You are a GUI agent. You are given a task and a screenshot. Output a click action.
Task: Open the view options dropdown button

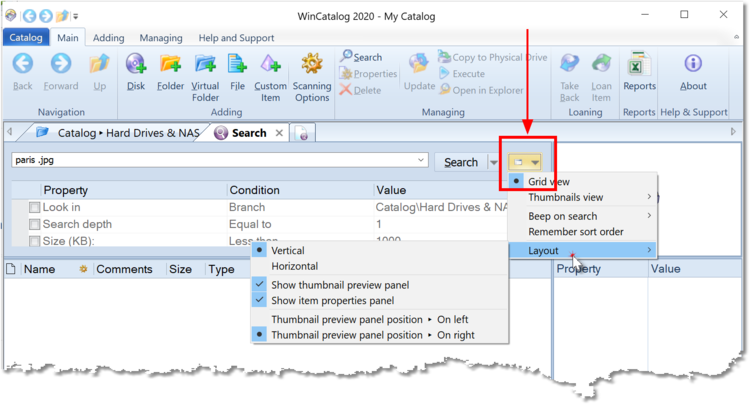coord(527,161)
